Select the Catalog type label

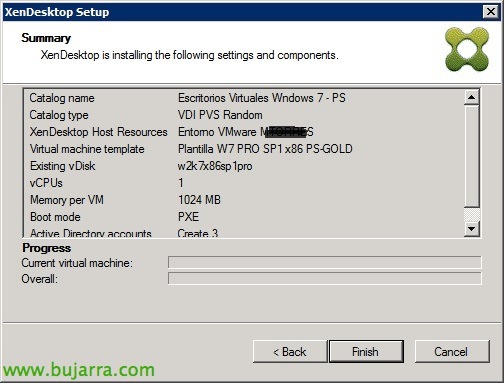point(59,115)
